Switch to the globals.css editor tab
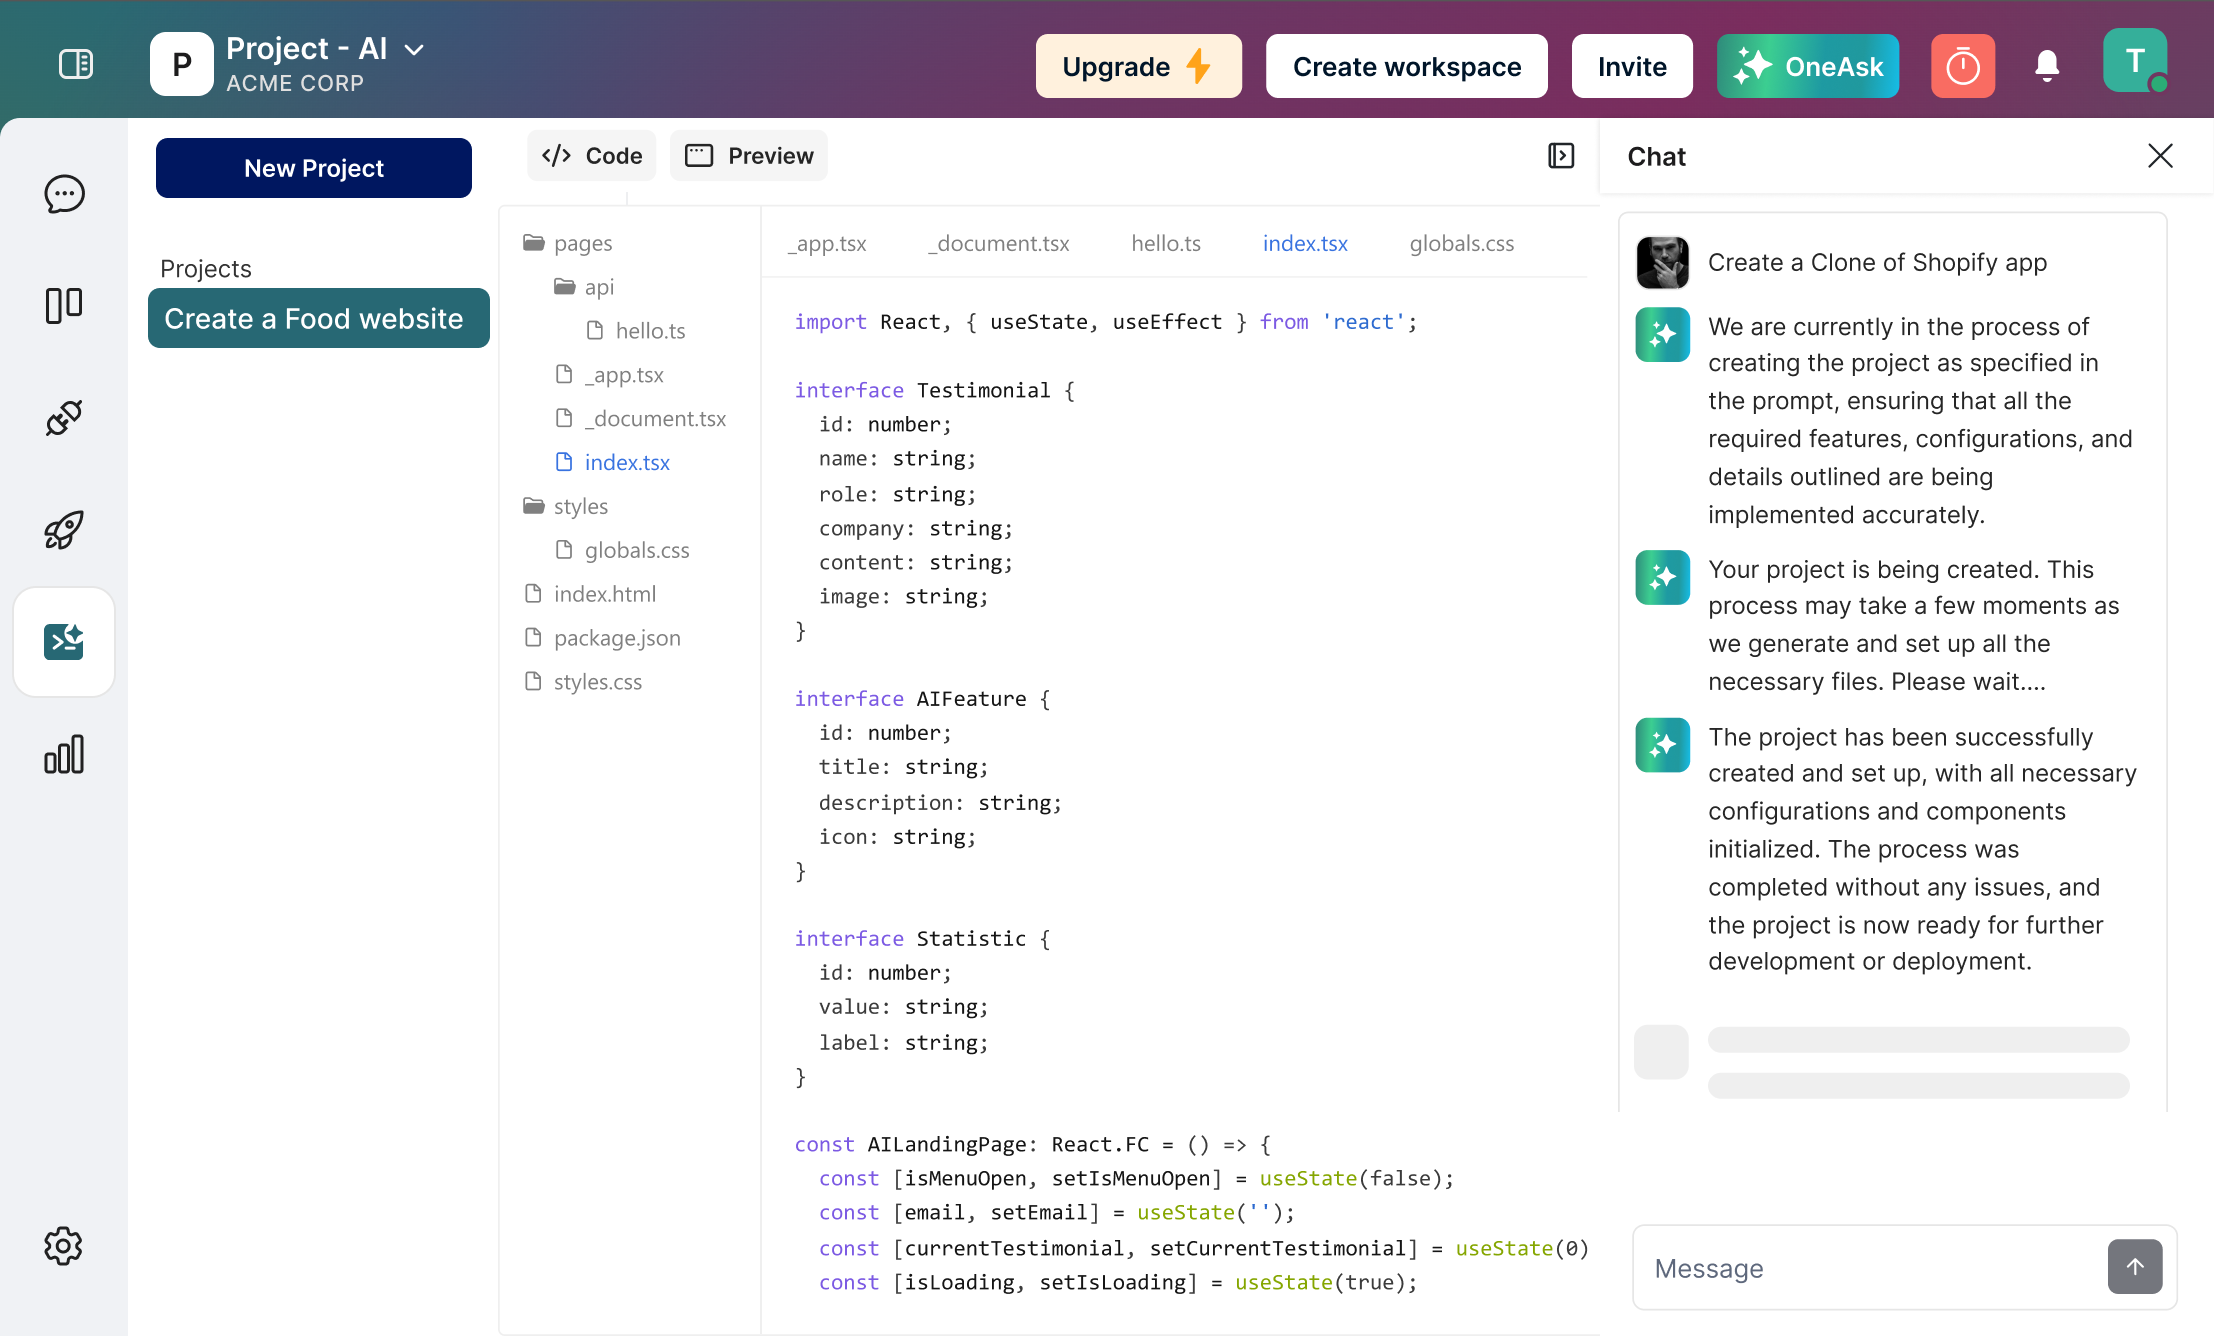 pos(1462,243)
